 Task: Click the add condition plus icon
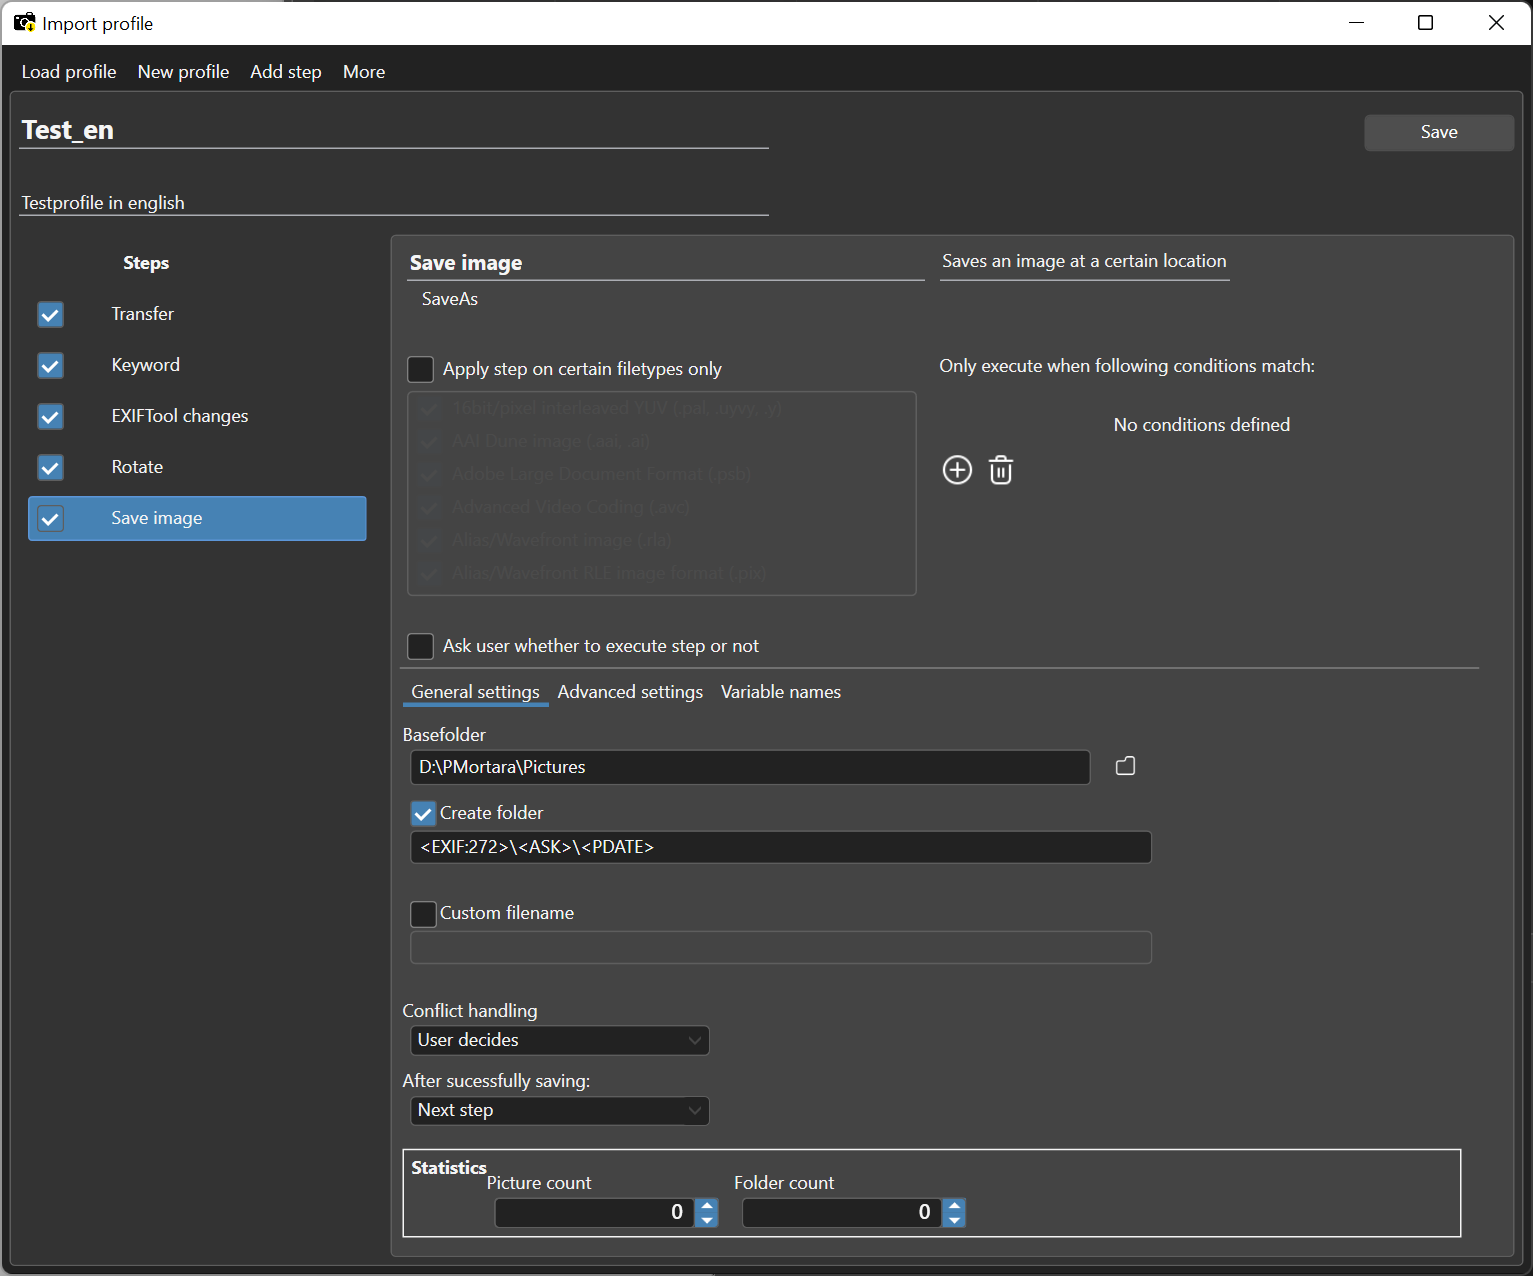point(957,470)
